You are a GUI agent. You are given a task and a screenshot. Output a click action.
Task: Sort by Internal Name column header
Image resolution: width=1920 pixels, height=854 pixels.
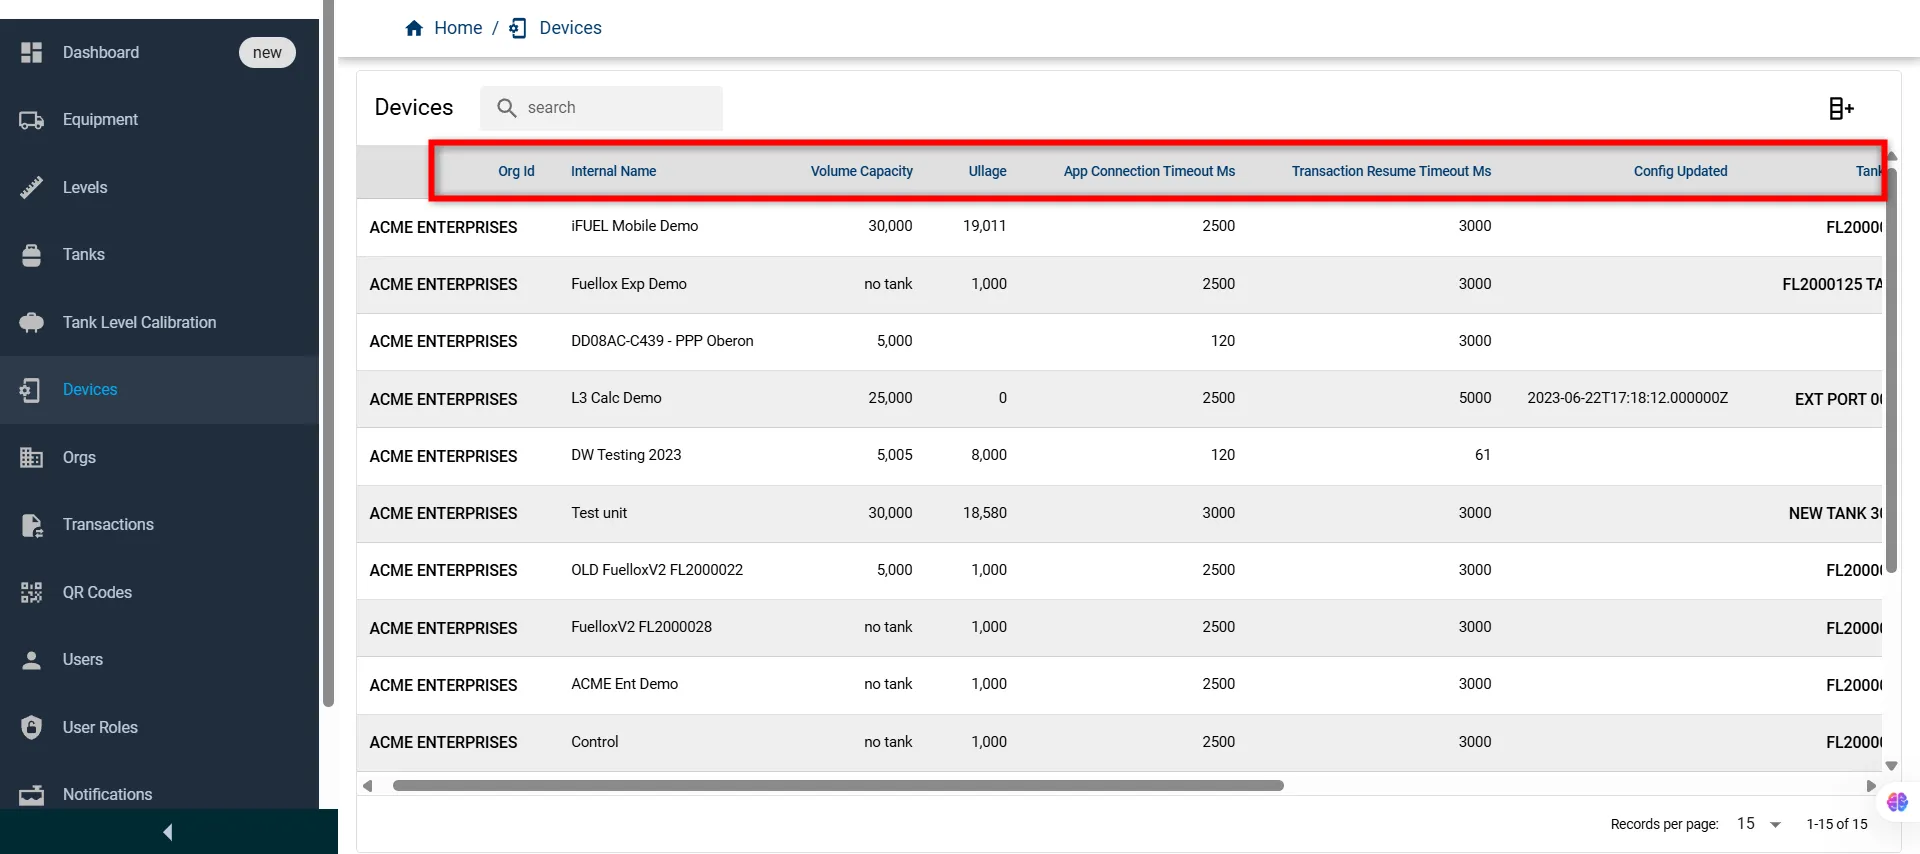pos(613,171)
